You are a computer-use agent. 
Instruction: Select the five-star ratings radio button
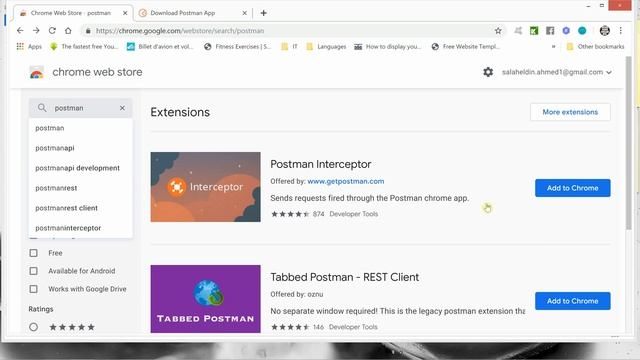click(33, 327)
